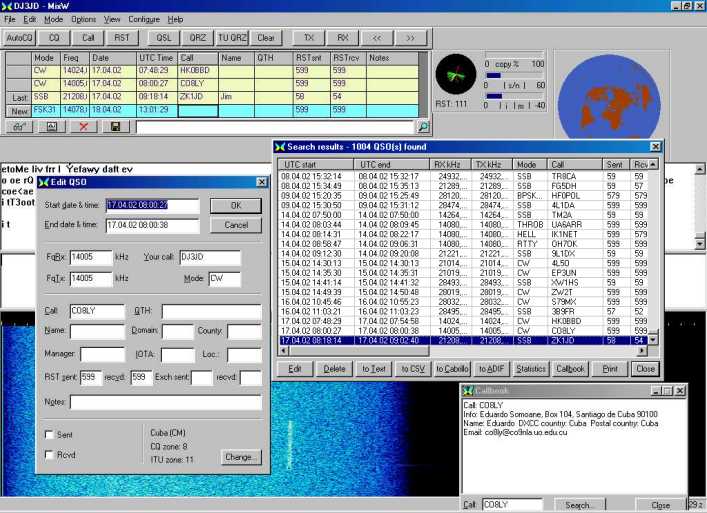707x513 pixels.
Task: Click the floppy disk save icon
Action: pos(115,127)
